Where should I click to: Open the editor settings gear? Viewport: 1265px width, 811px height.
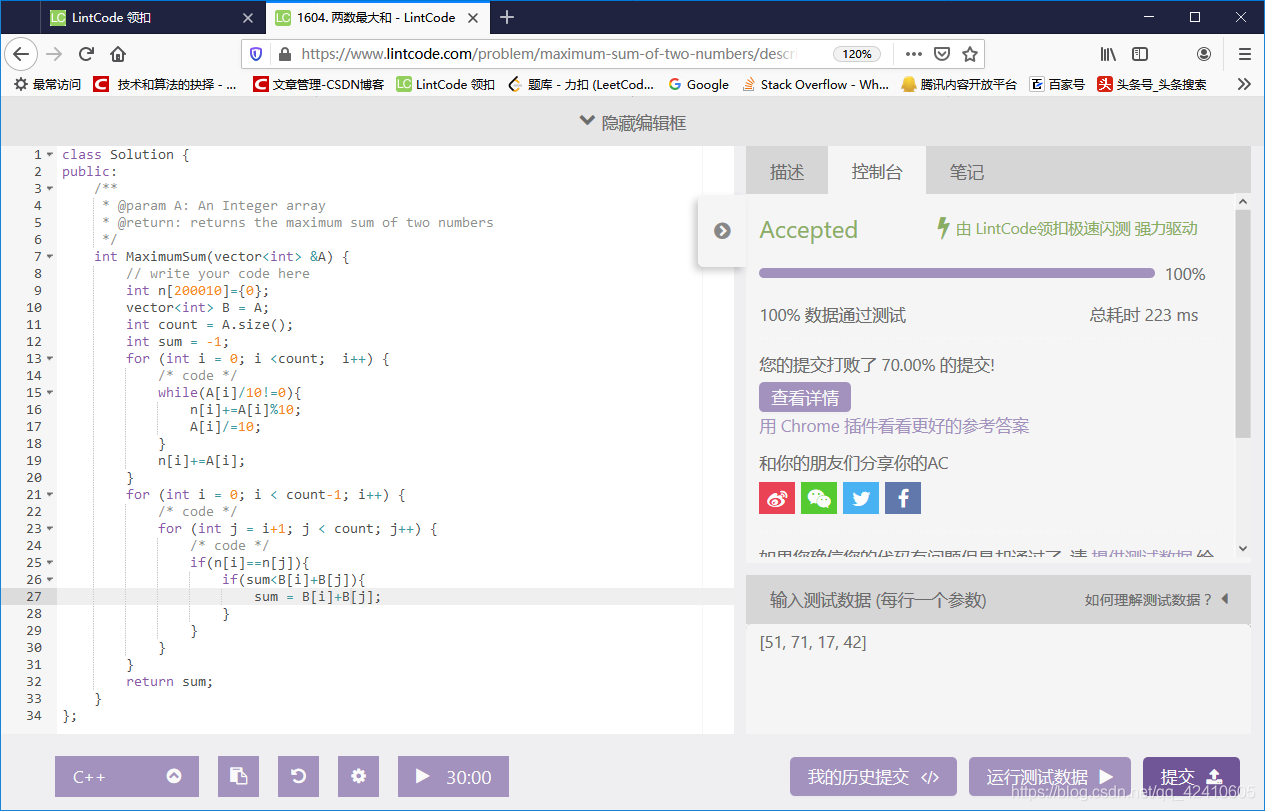coord(358,776)
